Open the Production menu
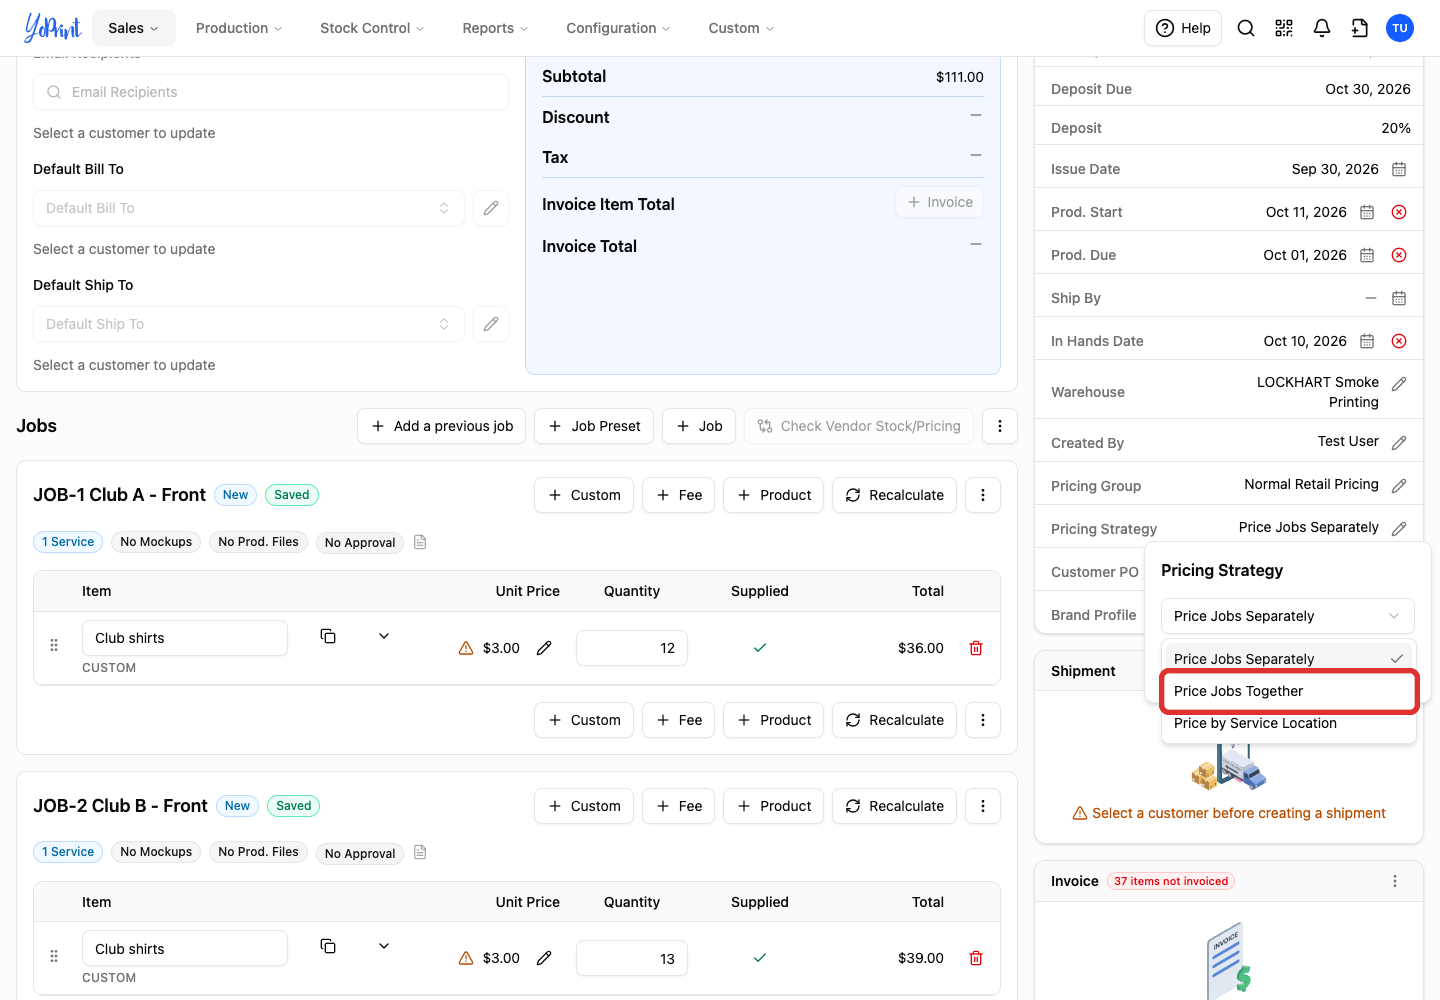This screenshot has height=1000, width=1440. pos(239,28)
